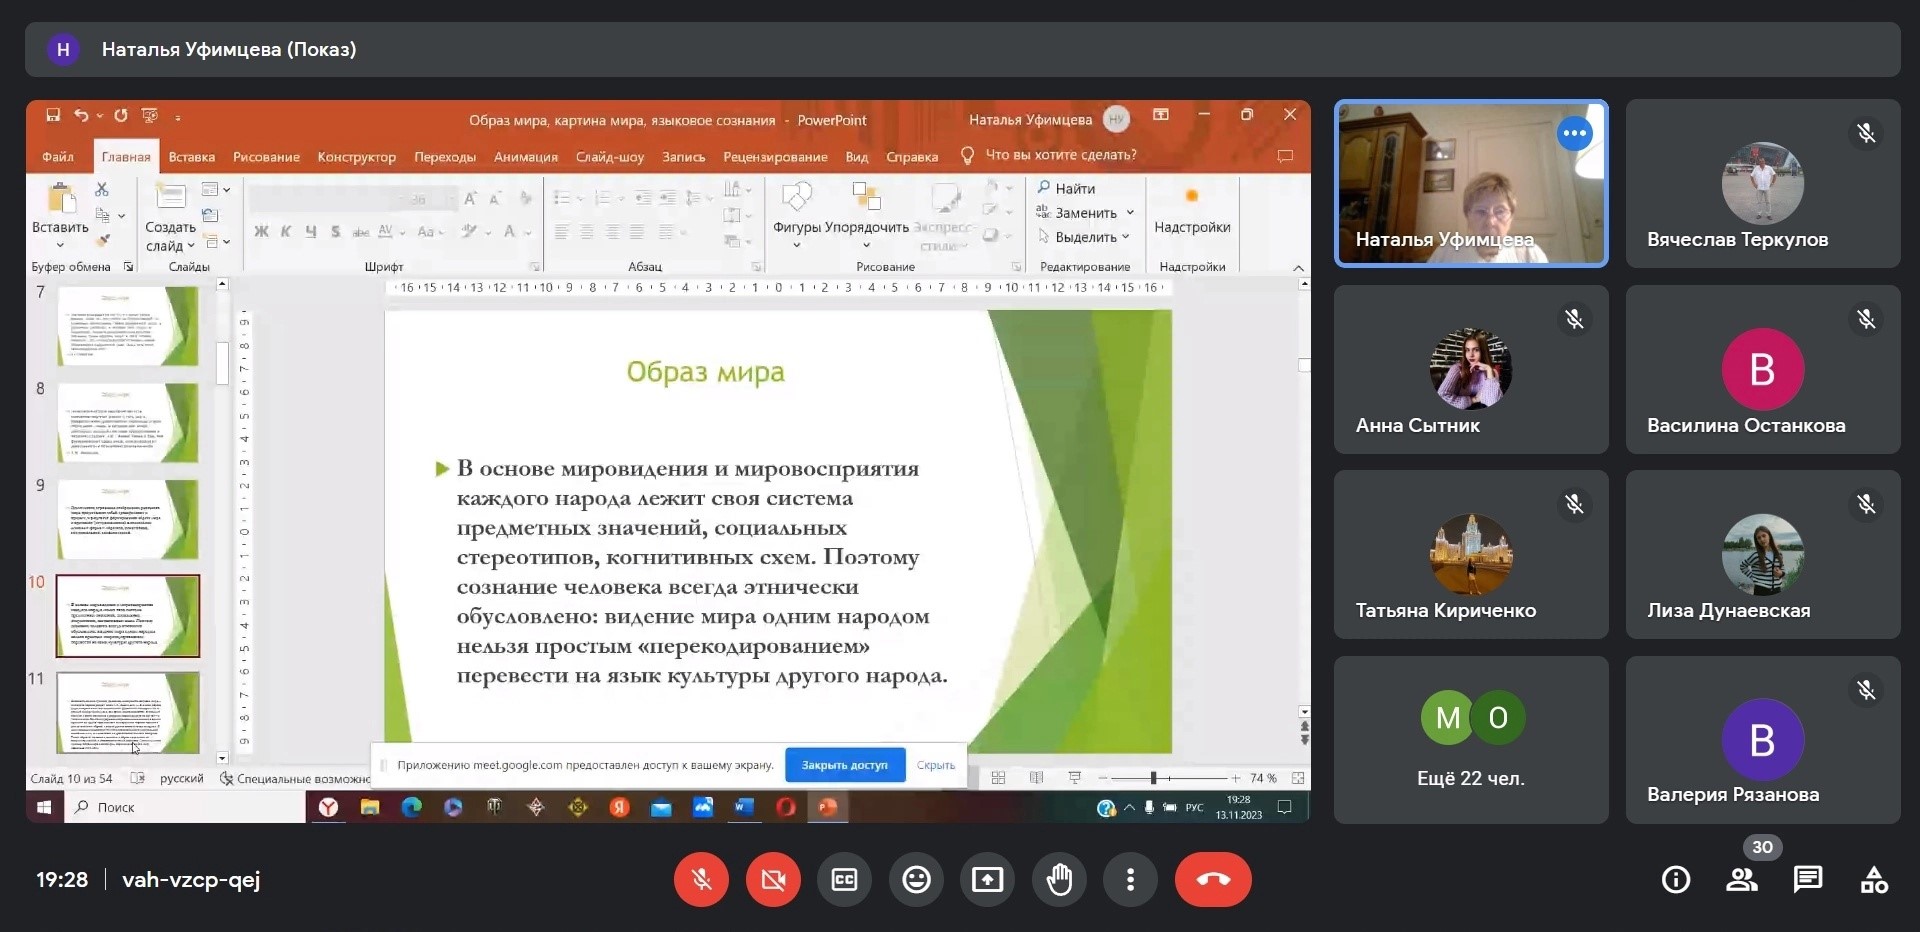Switch to the Вставка tab
The width and height of the screenshot is (1920, 932).
[192, 157]
